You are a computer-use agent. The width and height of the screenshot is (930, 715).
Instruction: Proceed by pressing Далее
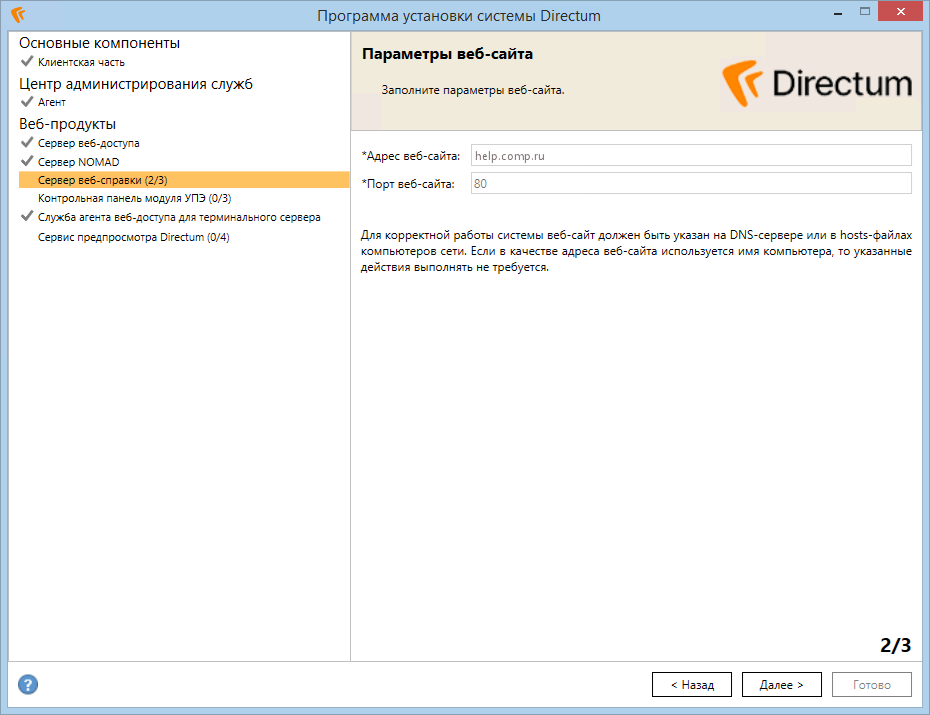click(x=781, y=685)
